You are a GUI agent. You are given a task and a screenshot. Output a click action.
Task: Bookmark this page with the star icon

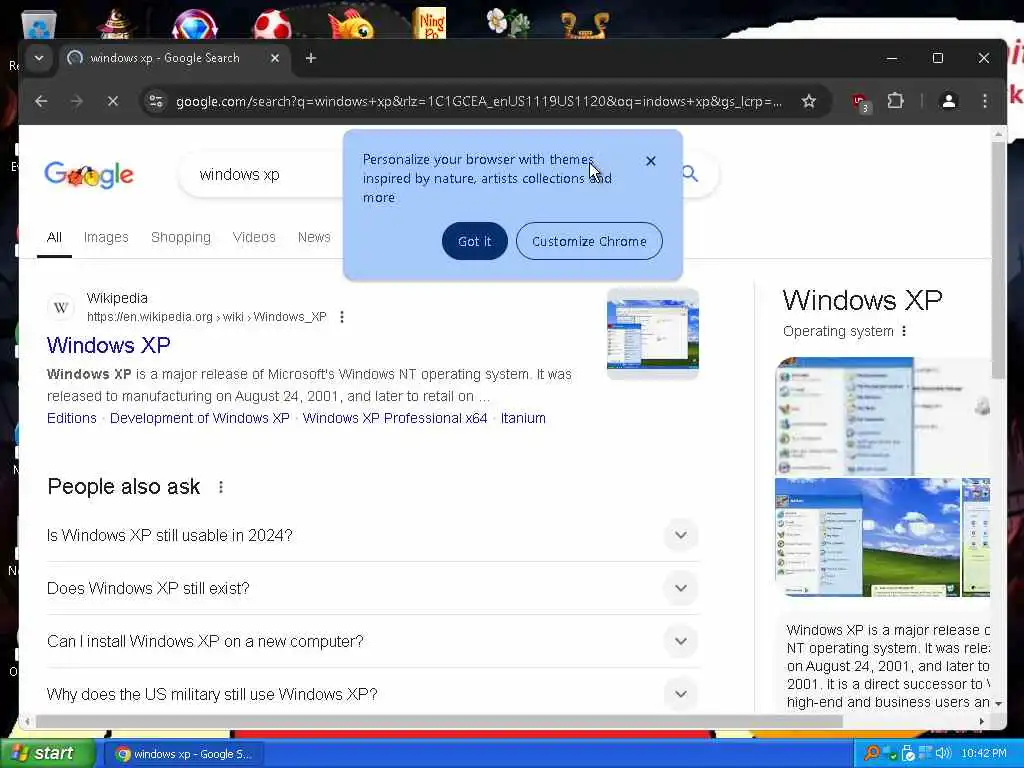[808, 101]
